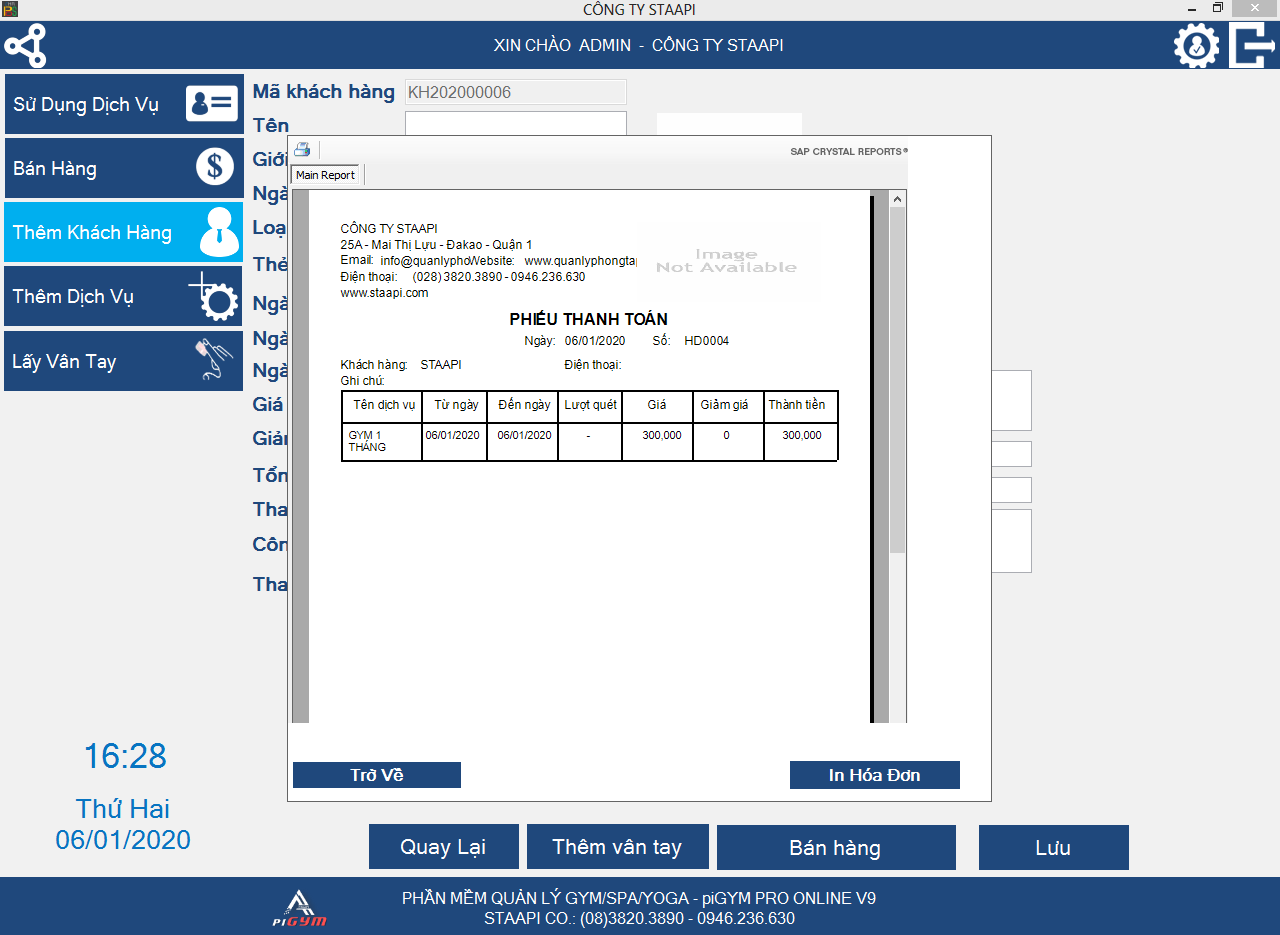Click the report scrollbar up arrow
1280x935 pixels.
[x=897, y=200]
